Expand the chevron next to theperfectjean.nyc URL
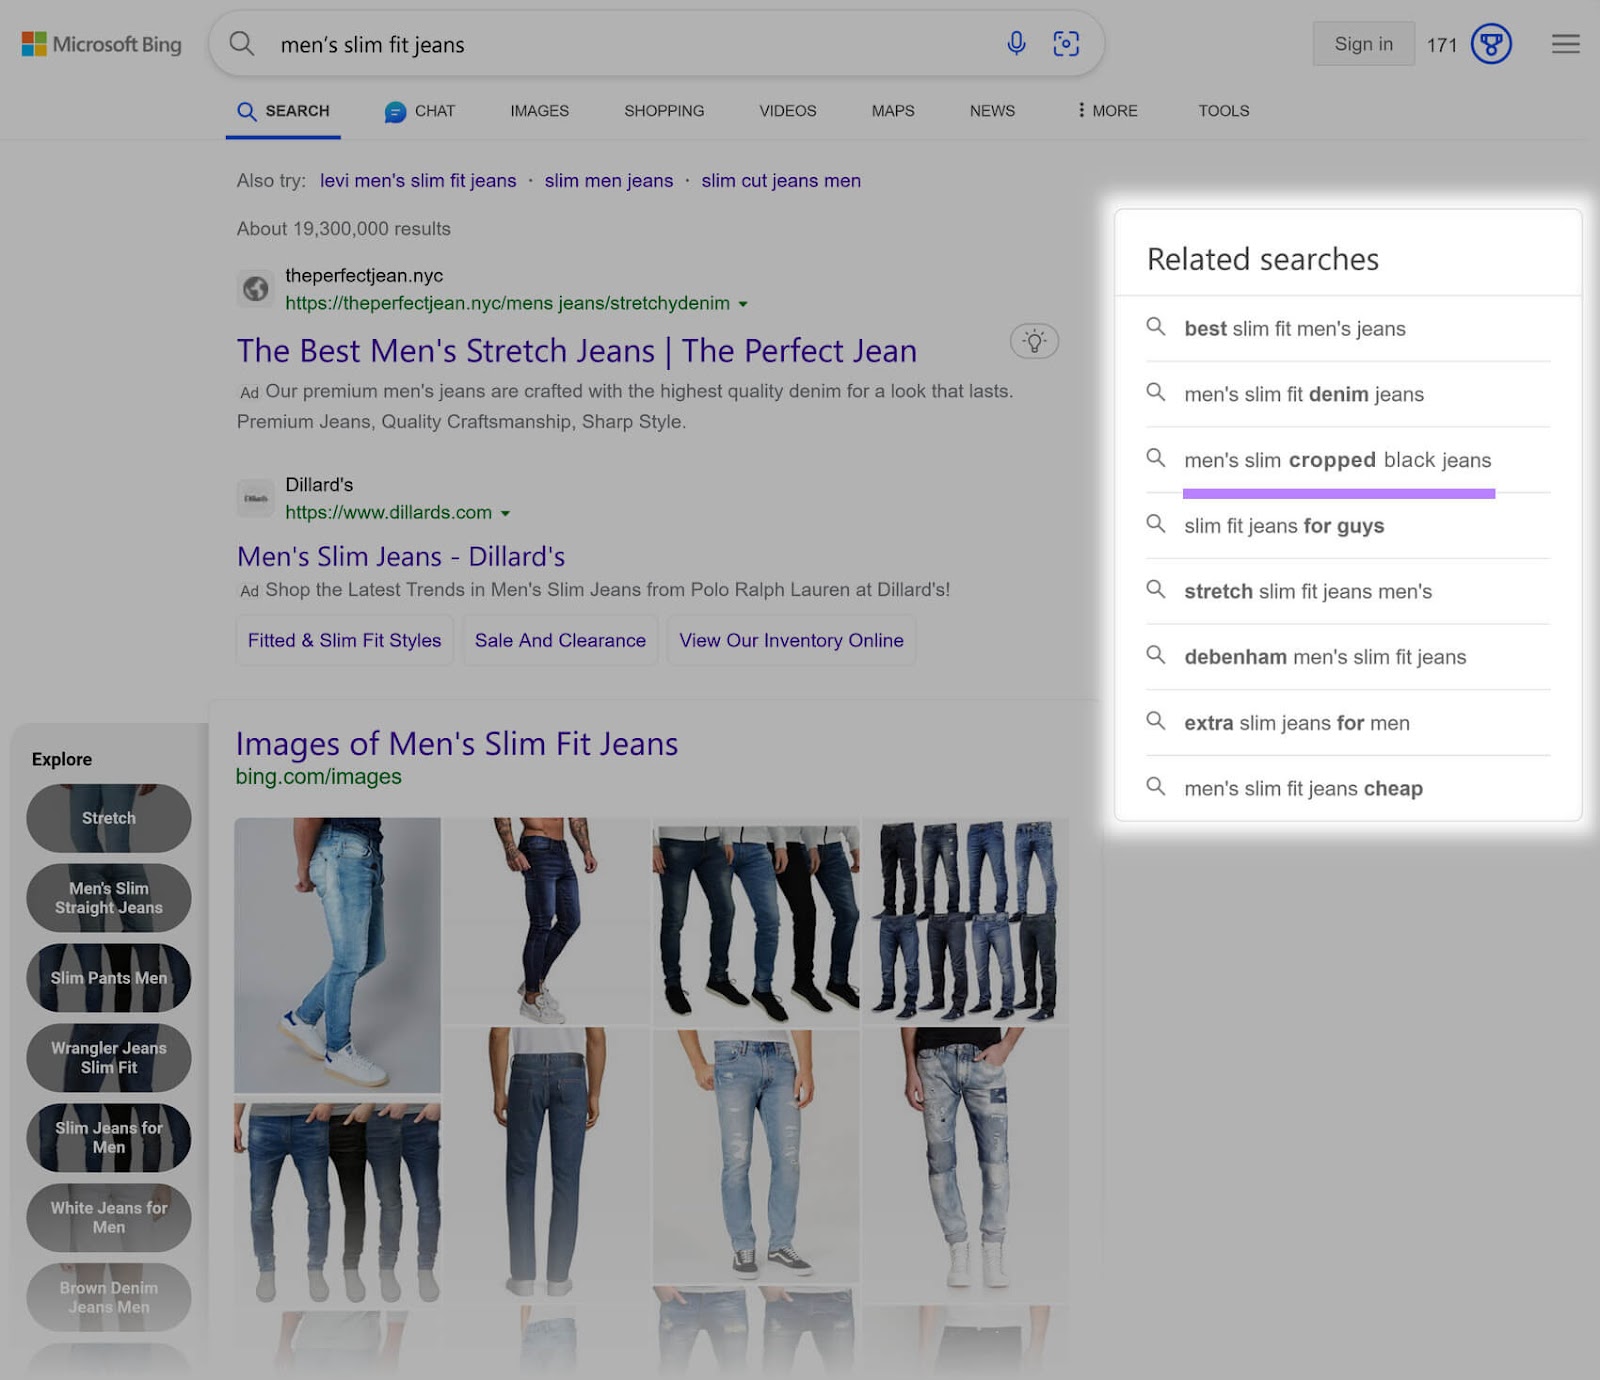 [x=744, y=303]
